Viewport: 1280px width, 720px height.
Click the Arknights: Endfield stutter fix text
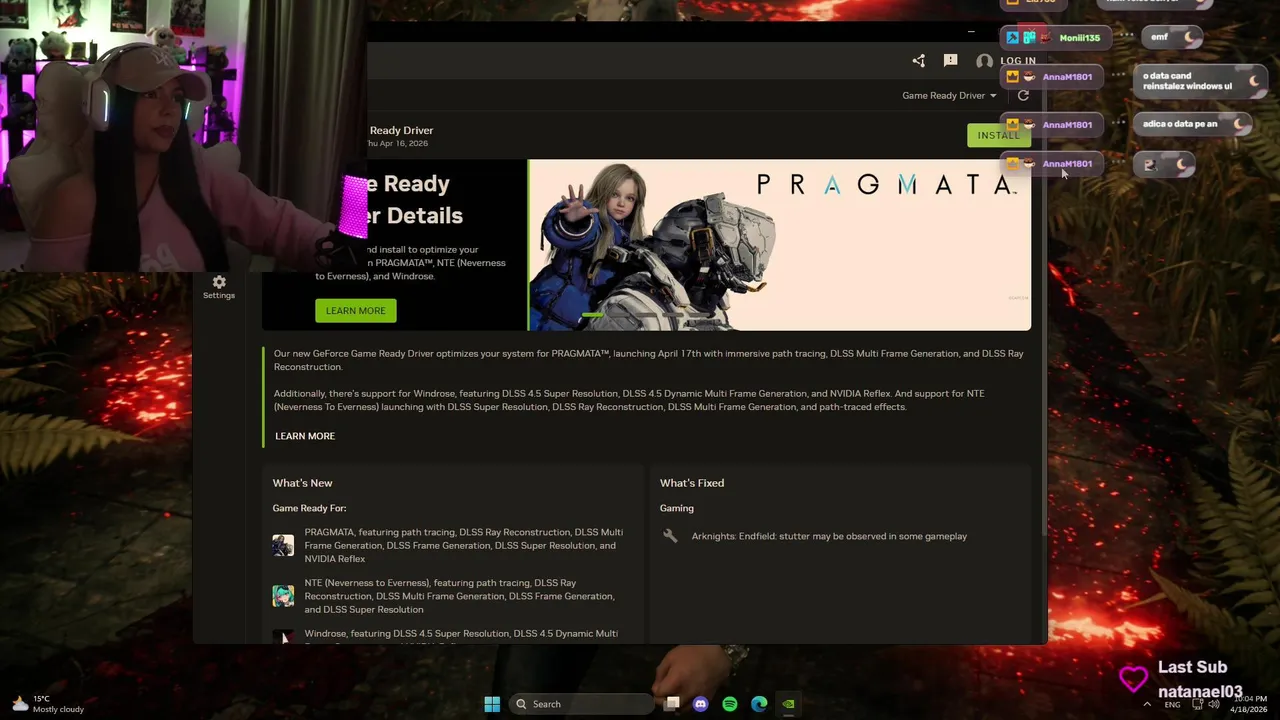coord(829,536)
